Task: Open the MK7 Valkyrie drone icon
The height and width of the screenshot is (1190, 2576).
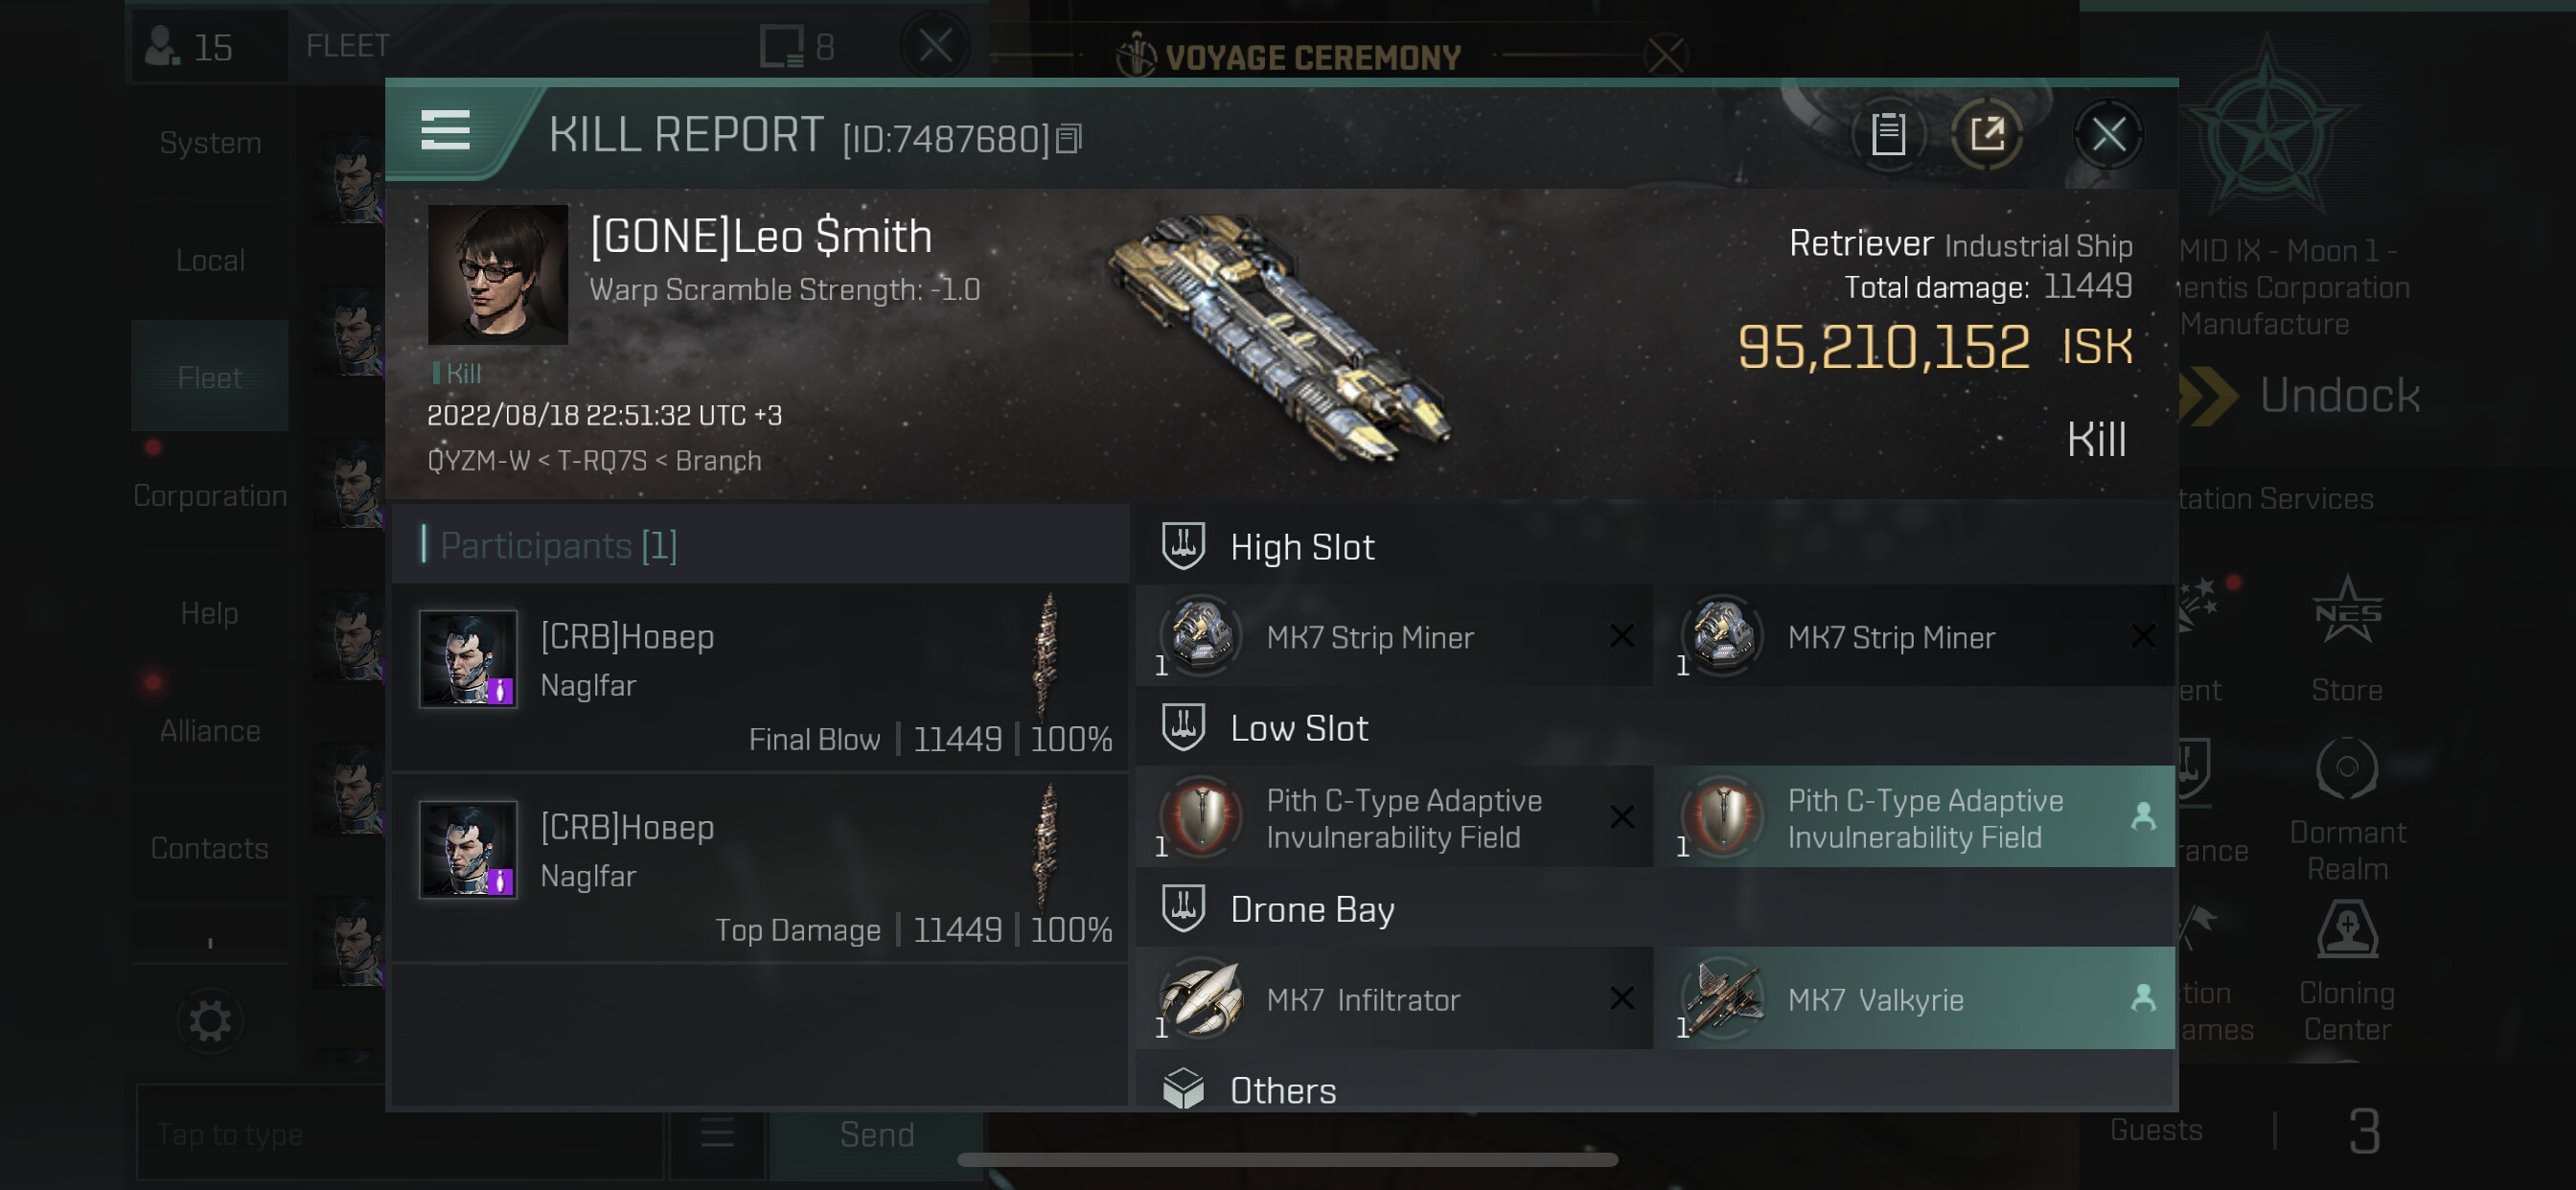Action: 1722,998
